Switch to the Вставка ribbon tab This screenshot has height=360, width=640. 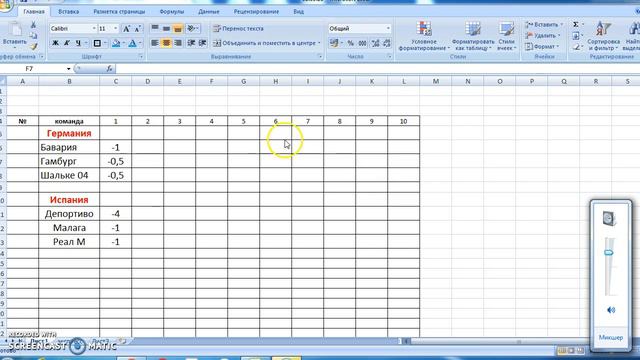coord(69,12)
